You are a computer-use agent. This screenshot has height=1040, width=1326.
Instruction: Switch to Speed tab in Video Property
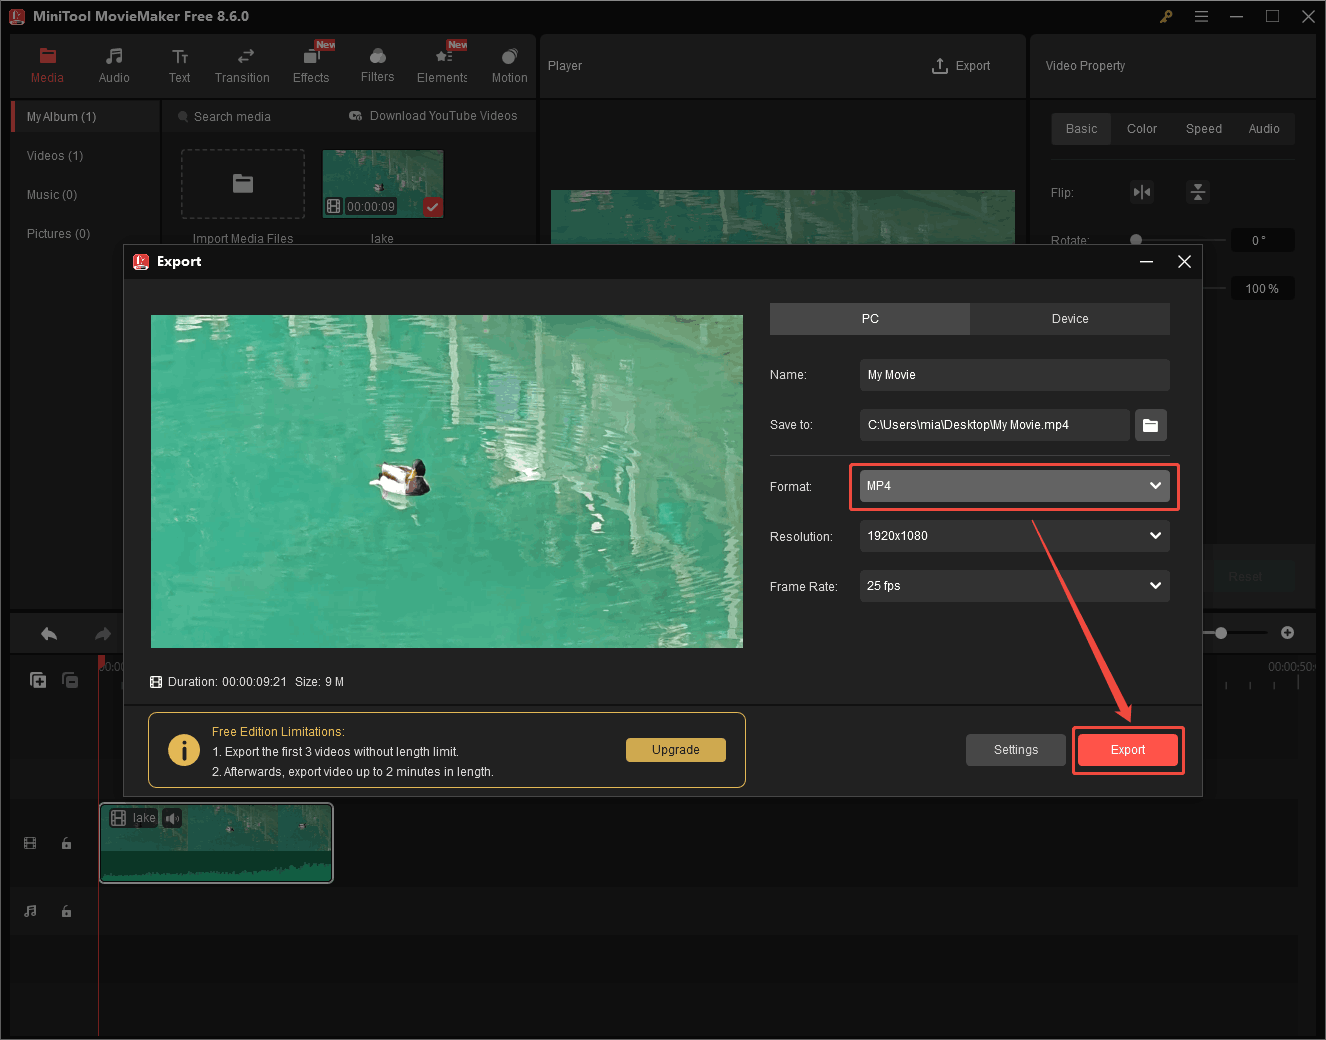coord(1204,129)
